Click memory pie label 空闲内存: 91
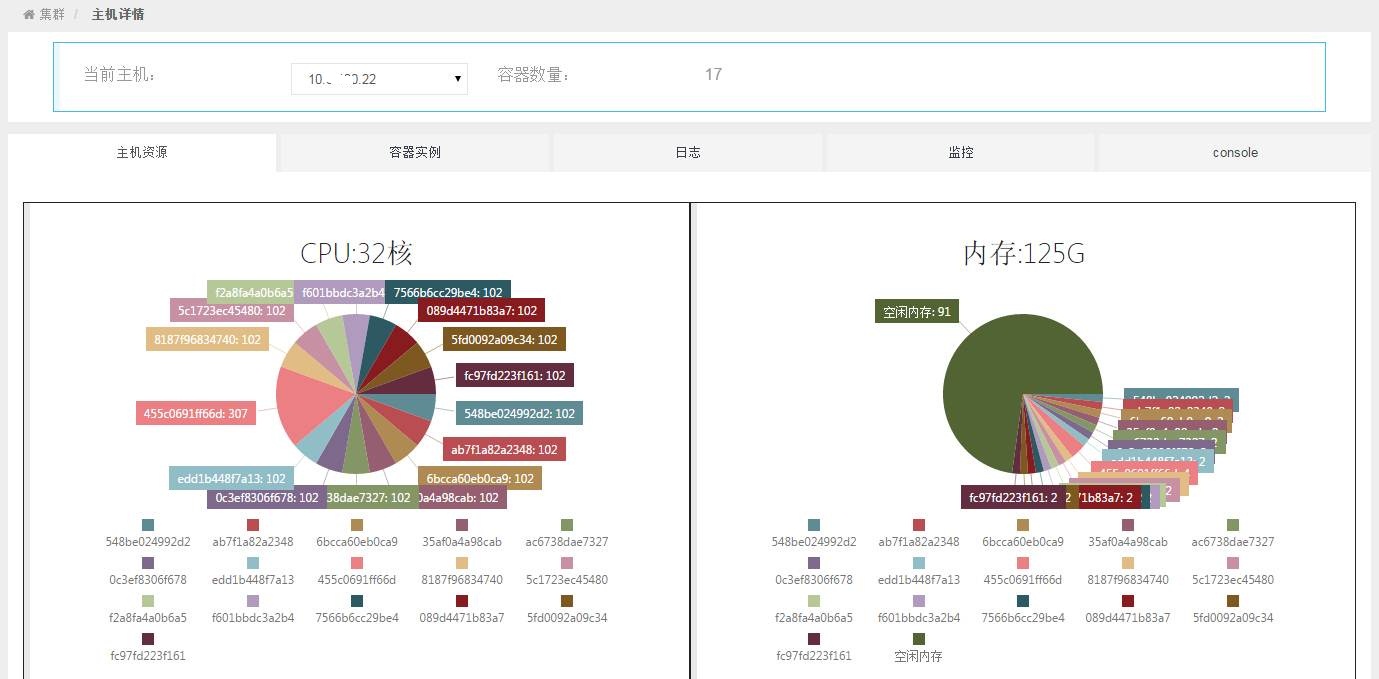1379x679 pixels. point(916,312)
